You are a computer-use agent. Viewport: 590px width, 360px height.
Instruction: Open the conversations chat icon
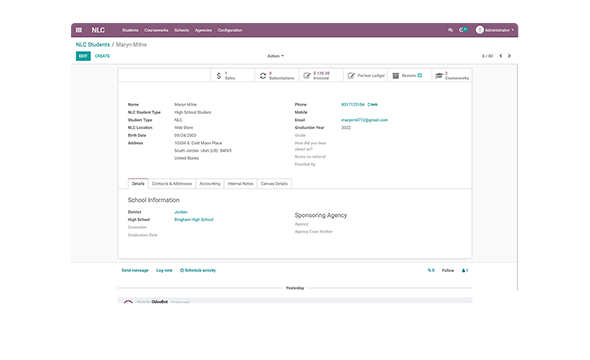pyautogui.click(x=450, y=30)
